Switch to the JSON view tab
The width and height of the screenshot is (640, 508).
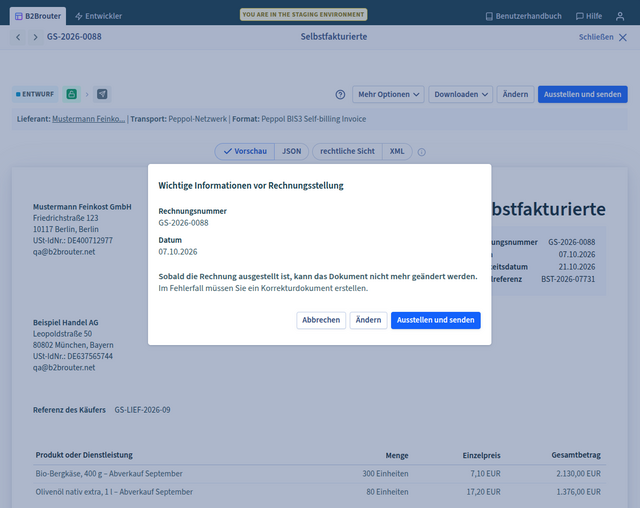[x=291, y=151]
